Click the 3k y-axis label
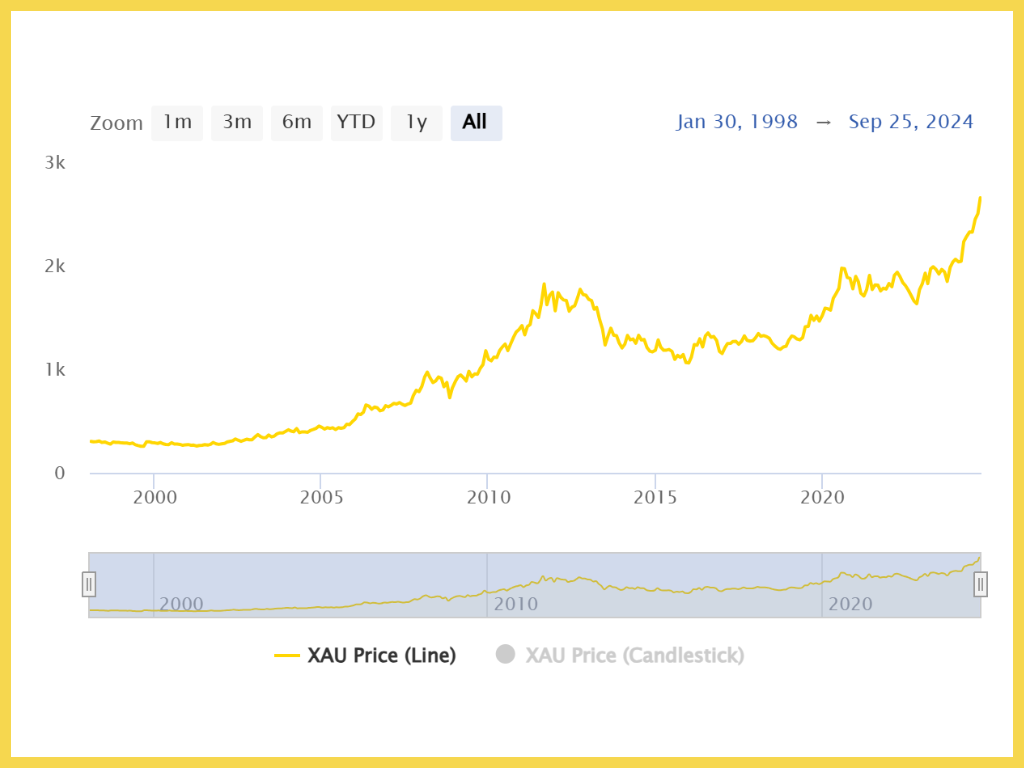This screenshot has height=768, width=1024. [55, 163]
